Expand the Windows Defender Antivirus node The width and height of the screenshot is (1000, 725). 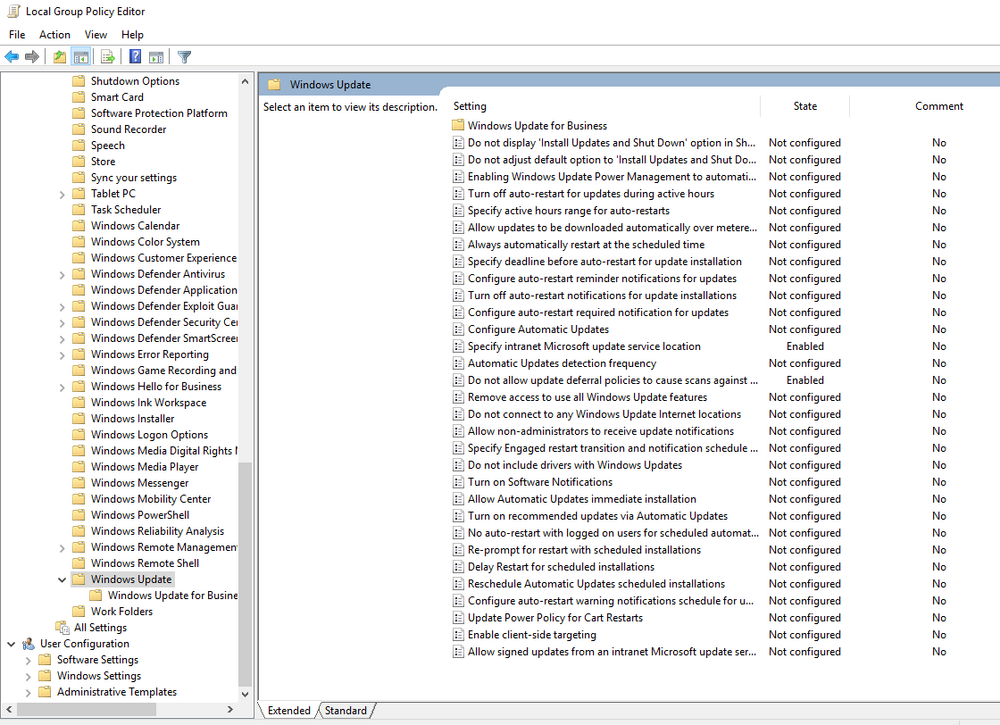(x=62, y=275)
